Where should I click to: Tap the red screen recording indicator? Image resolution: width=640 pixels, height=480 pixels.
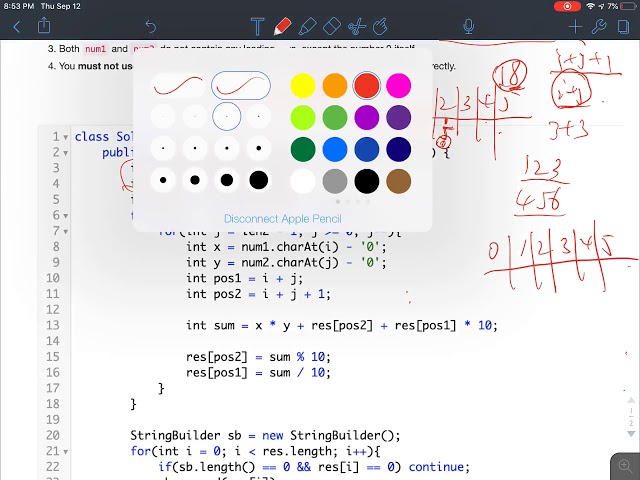point(567,6)
